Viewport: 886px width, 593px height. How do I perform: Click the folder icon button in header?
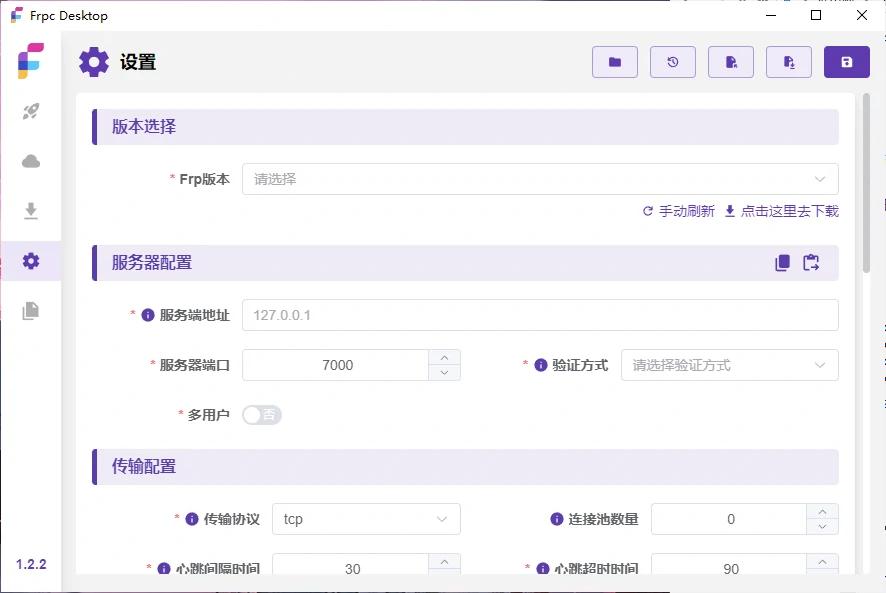point(615,62)
